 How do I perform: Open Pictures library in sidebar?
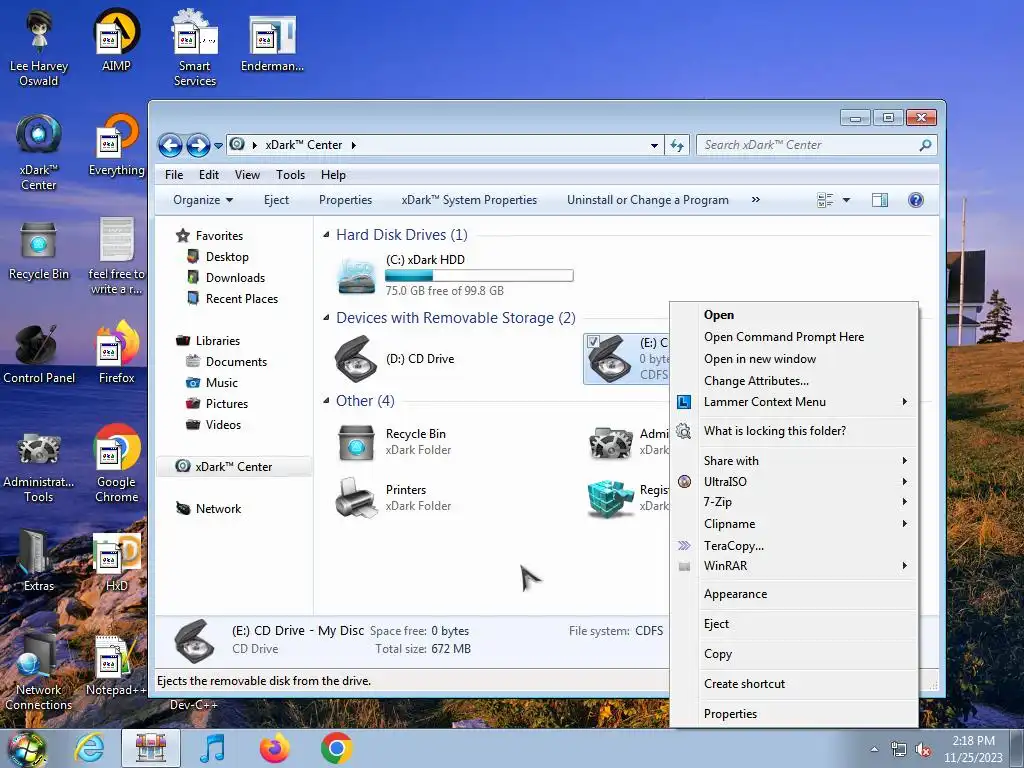[217, 404]
